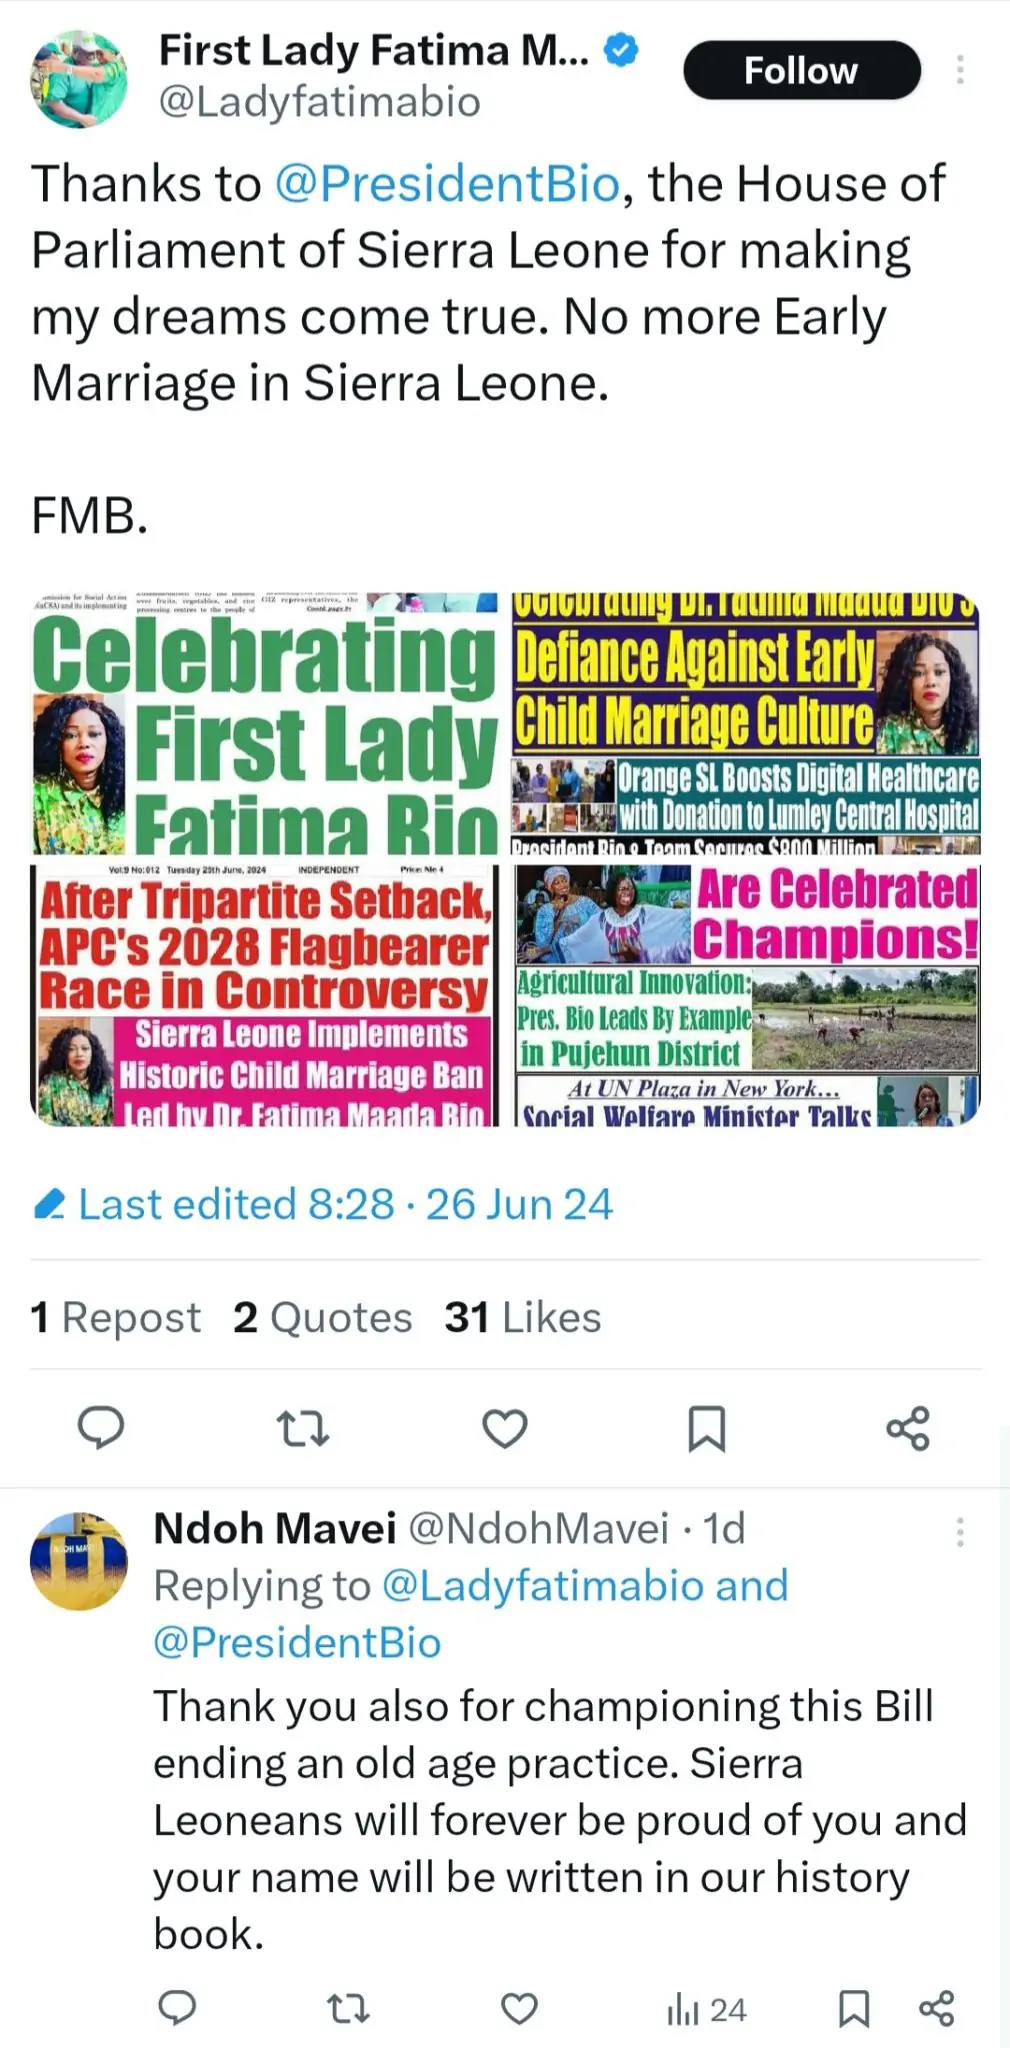Like Ndoh Mavei's reply
Viewport: 1010px width, 2048px height.
519,2008
